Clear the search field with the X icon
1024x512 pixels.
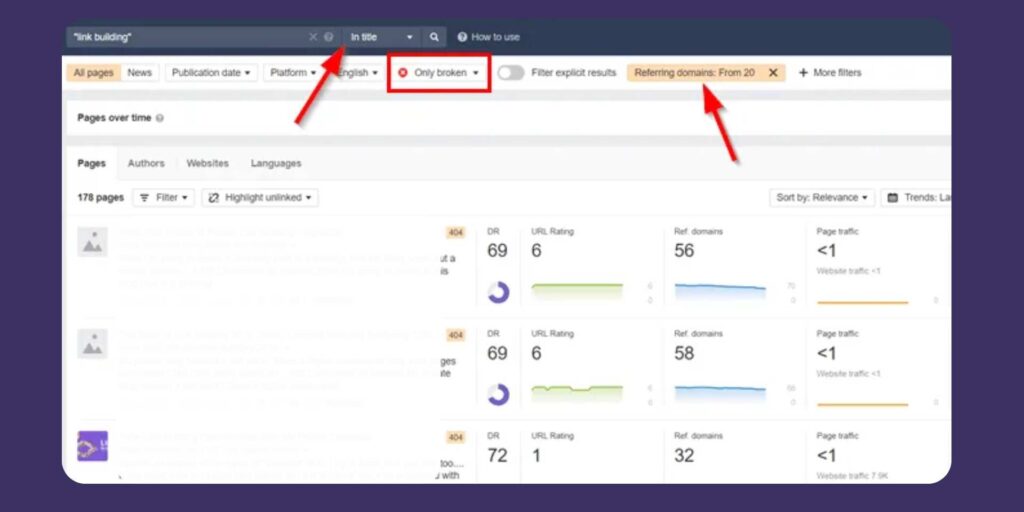(x=313, y=37)
